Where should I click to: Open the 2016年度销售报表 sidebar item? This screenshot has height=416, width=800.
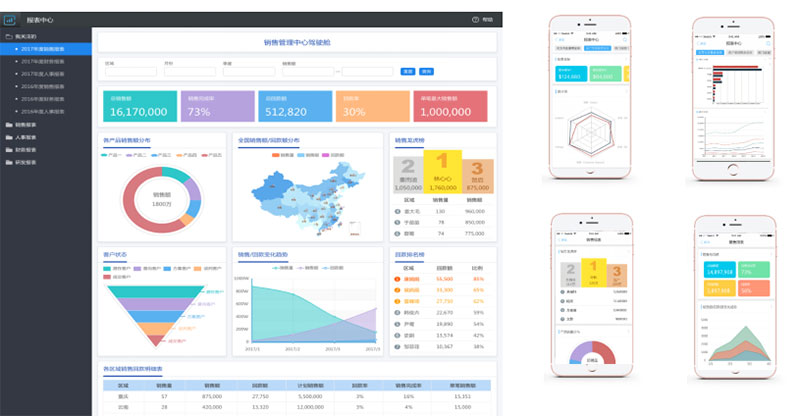point(43,86)
